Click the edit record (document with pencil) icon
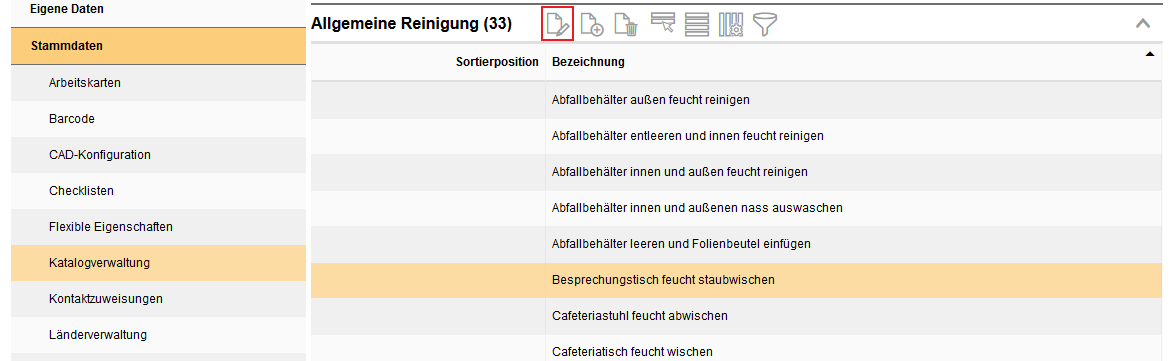The image size is (1172, 361). 557,24
